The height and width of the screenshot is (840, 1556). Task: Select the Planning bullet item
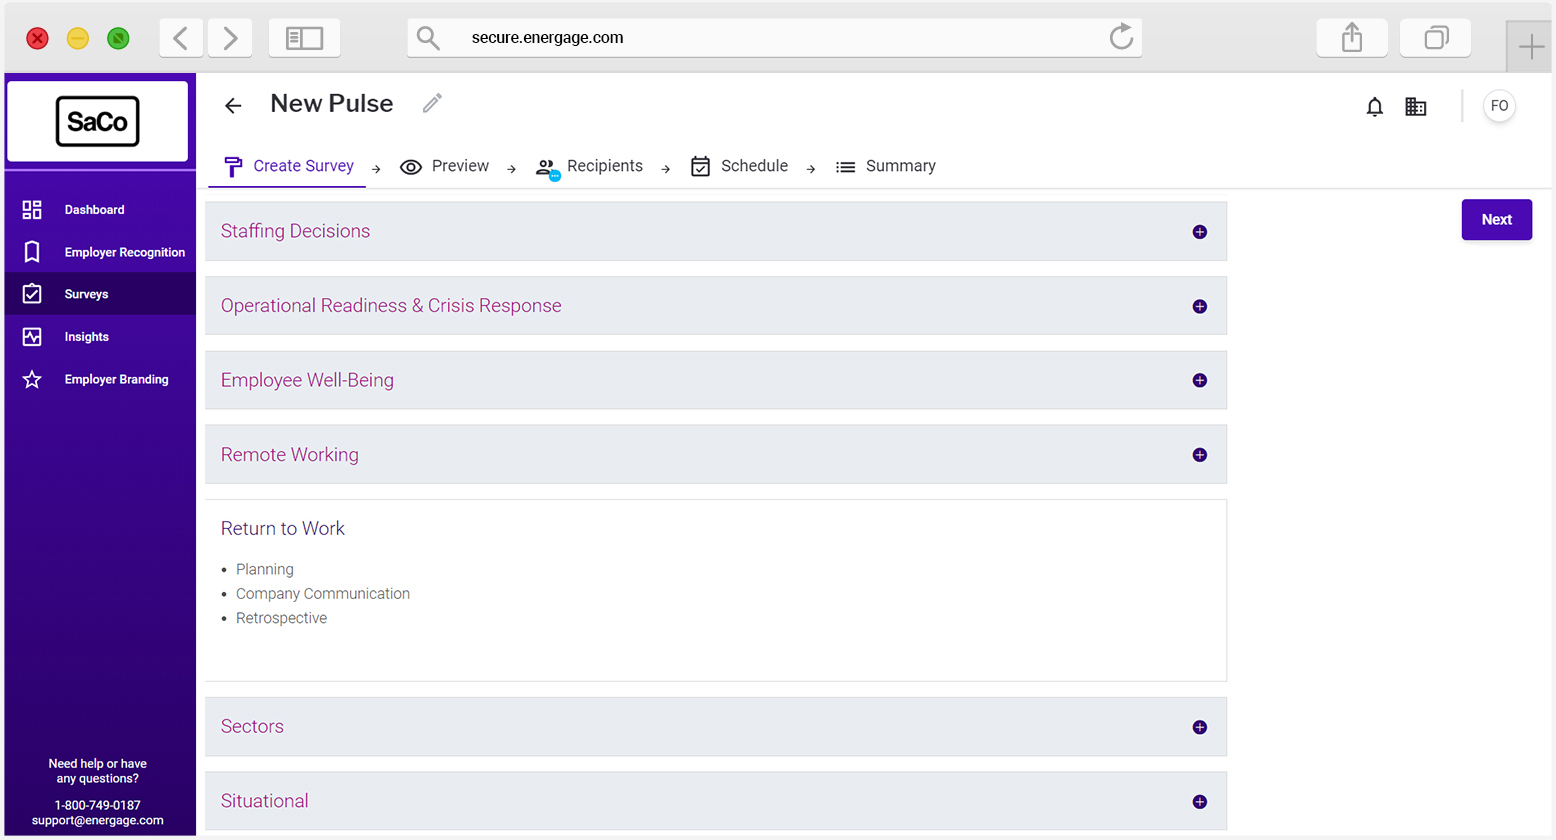265,569
